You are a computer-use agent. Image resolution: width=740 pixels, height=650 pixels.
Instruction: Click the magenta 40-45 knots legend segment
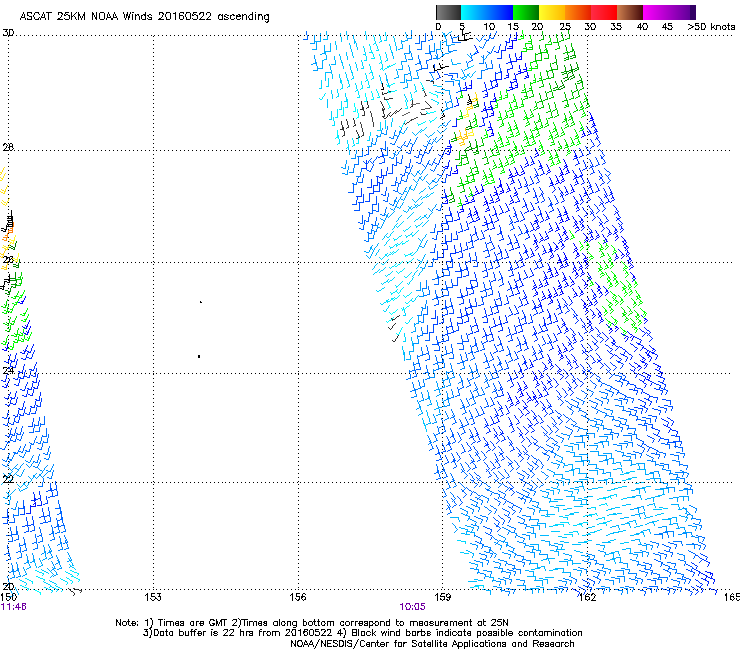click(x=656, y=12)
